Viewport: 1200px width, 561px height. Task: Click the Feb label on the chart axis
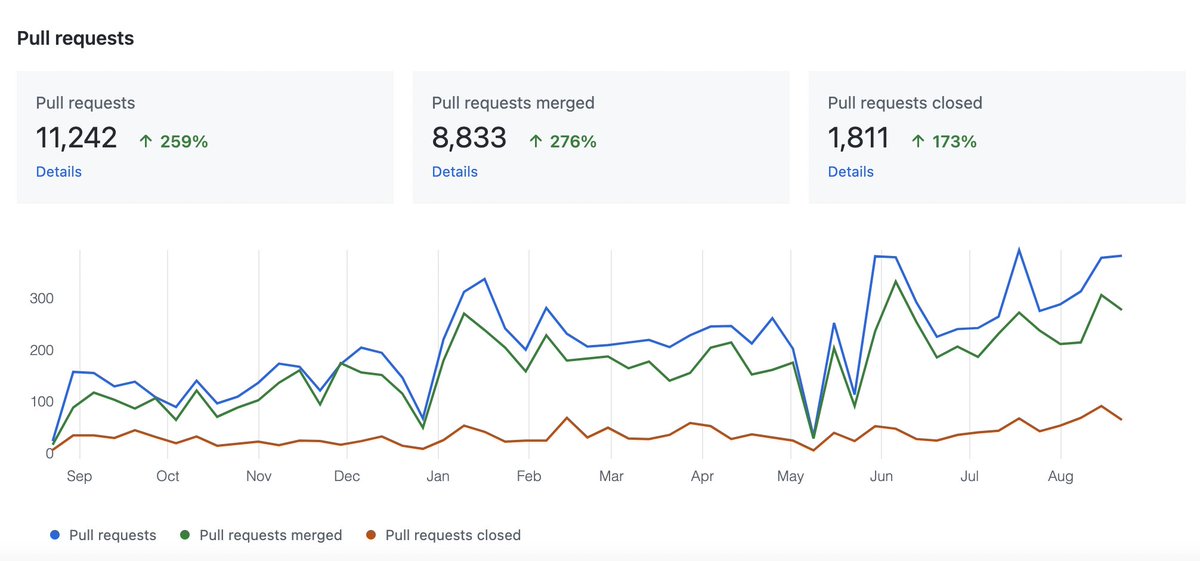point(529,476)
